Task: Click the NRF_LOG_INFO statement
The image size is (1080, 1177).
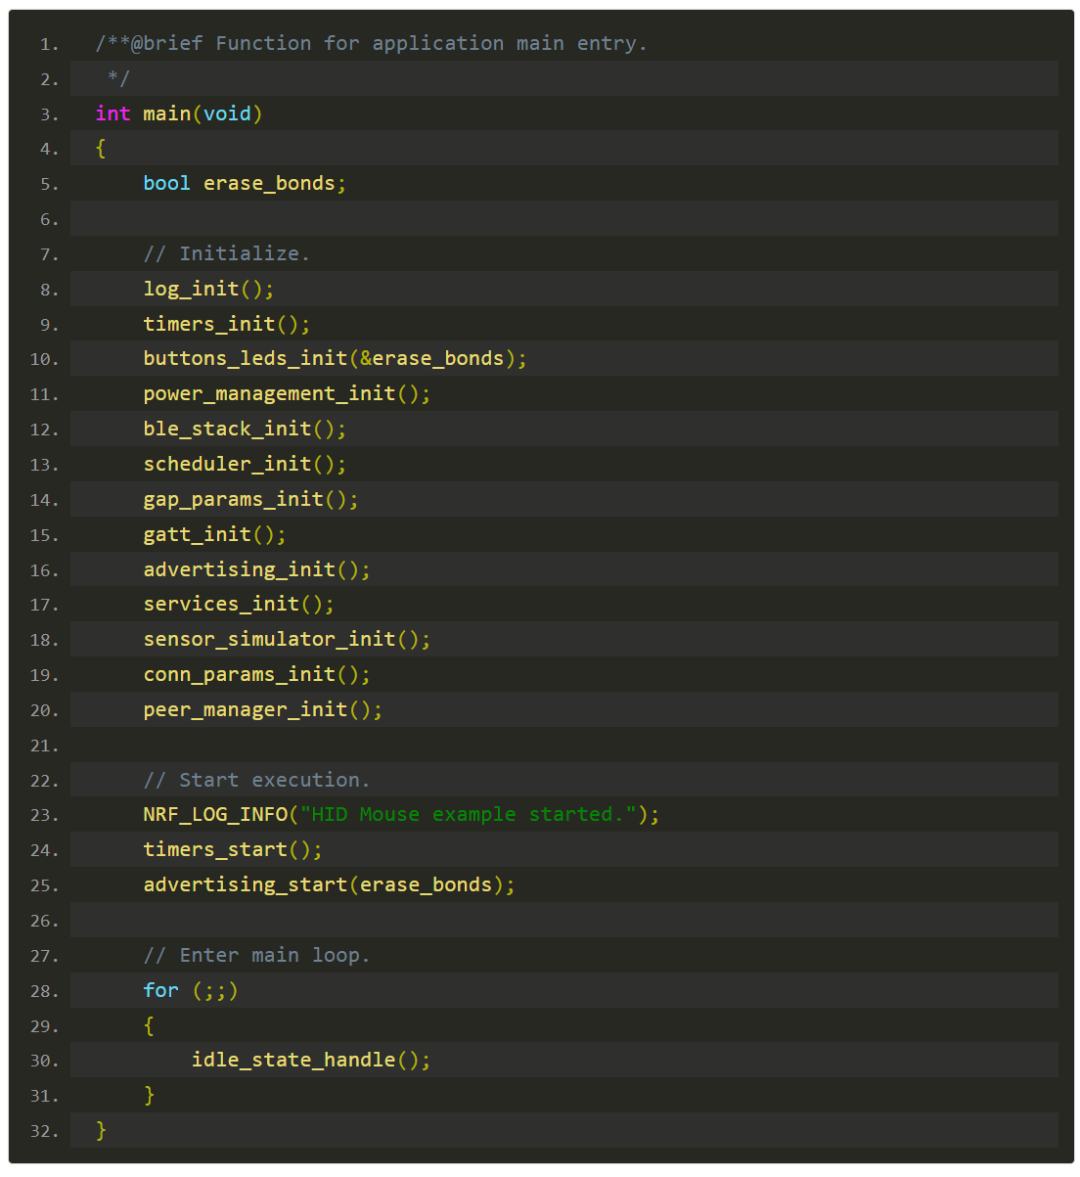Action: [402, 814]
